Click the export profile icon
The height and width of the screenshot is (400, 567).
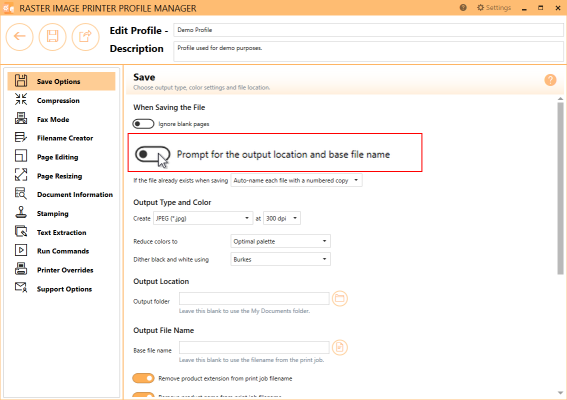85,37
